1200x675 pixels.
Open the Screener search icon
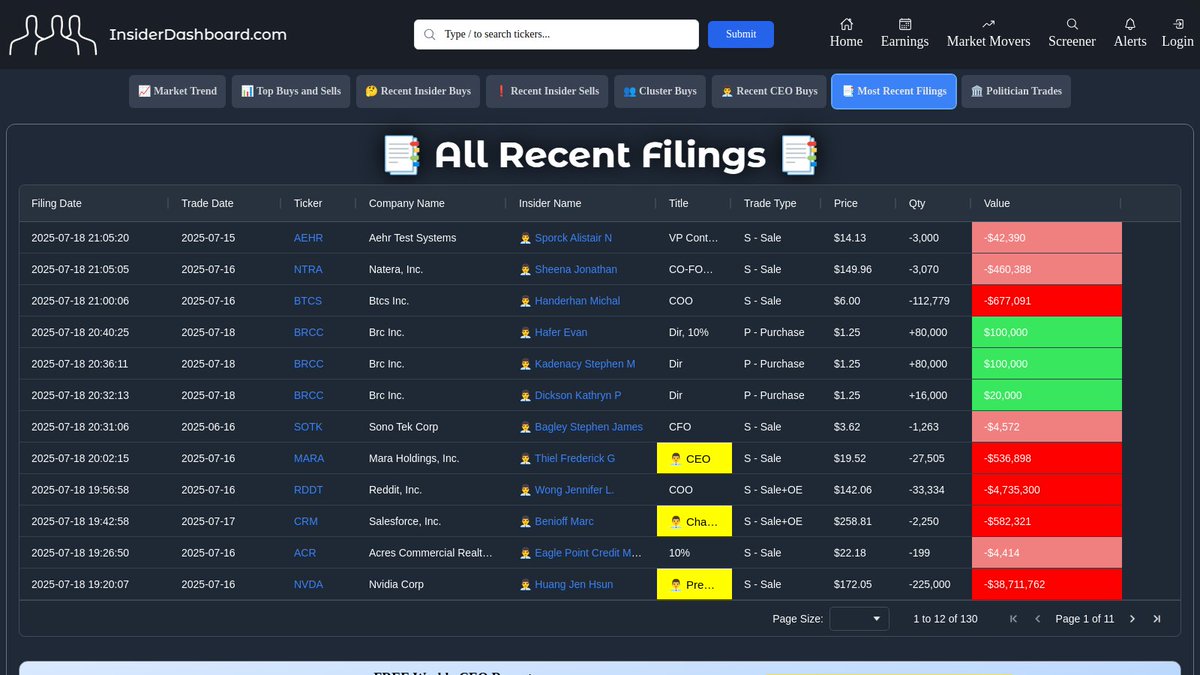(1072, 24)
